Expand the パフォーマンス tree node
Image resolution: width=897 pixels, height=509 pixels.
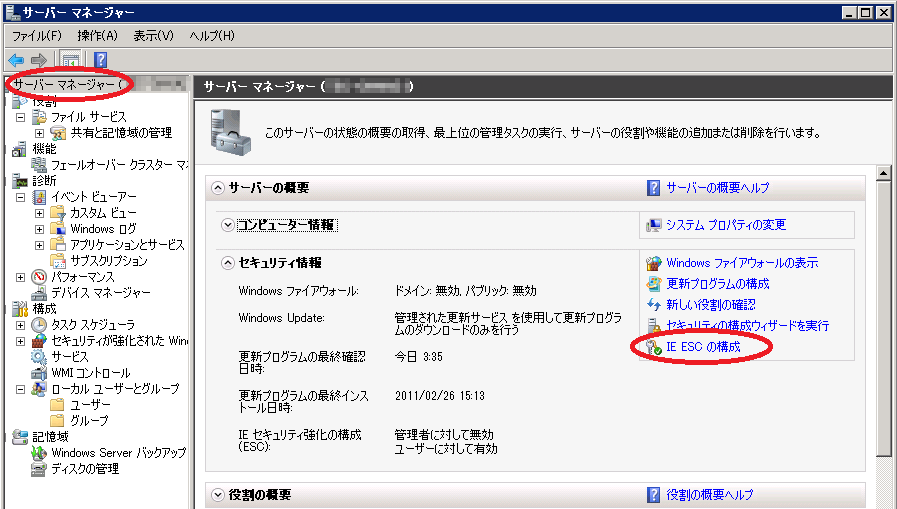click(x=21, y=277)
